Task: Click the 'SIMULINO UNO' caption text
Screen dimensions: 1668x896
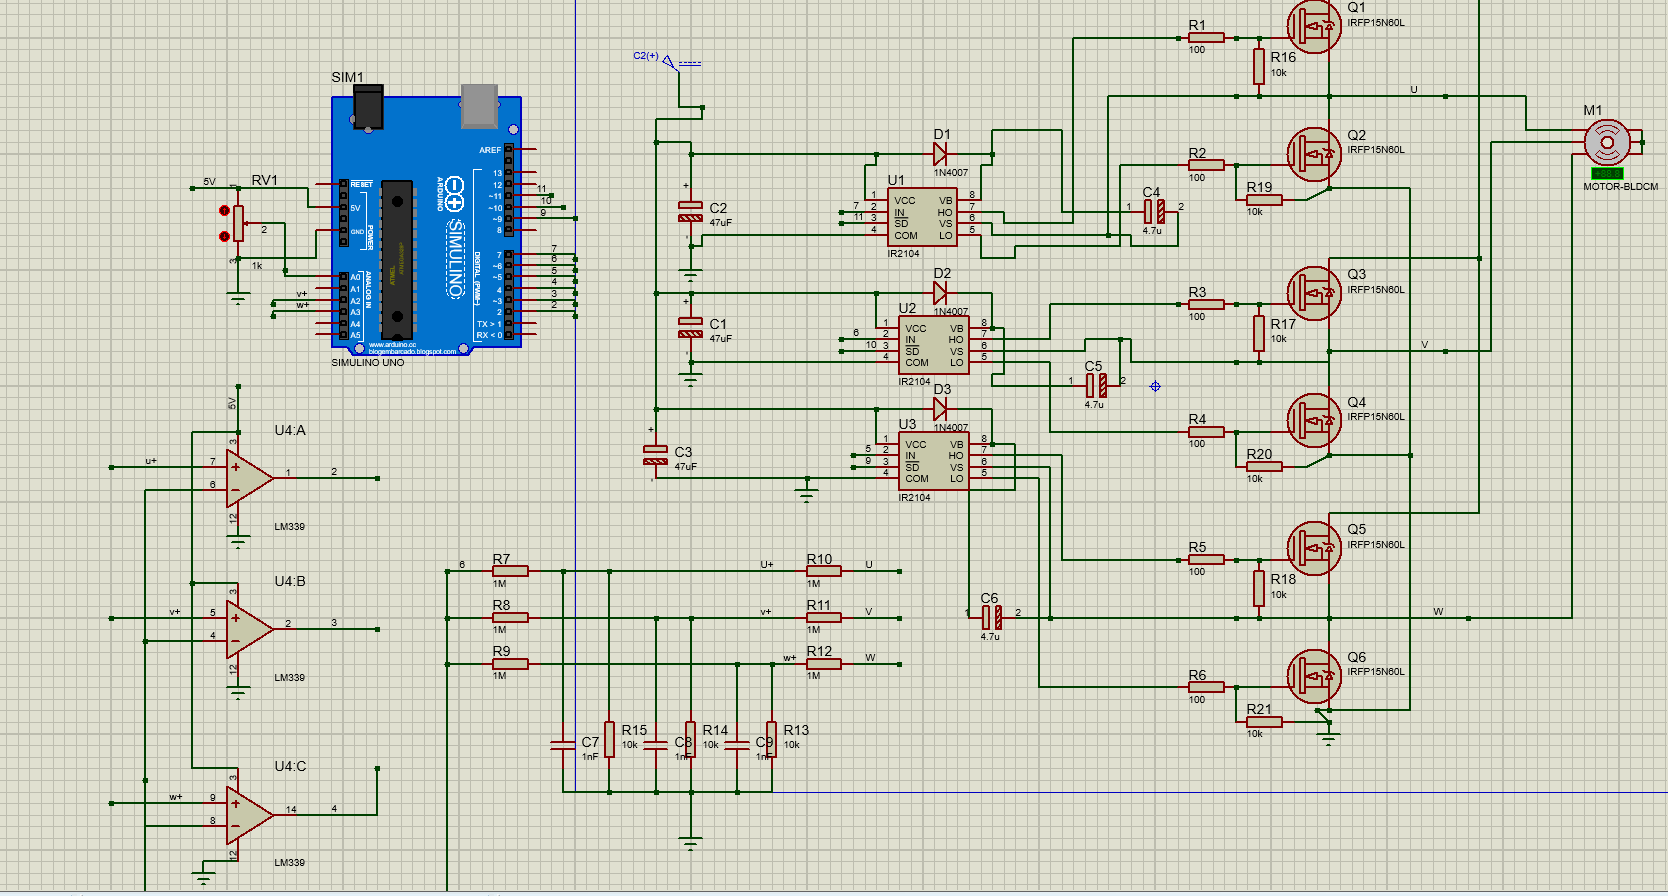Action: coord(368,363)
